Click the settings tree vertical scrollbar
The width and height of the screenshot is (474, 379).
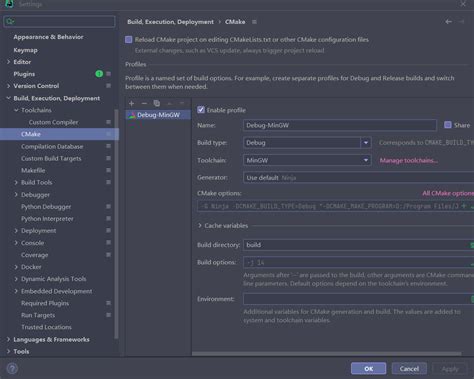pos(116,224)
